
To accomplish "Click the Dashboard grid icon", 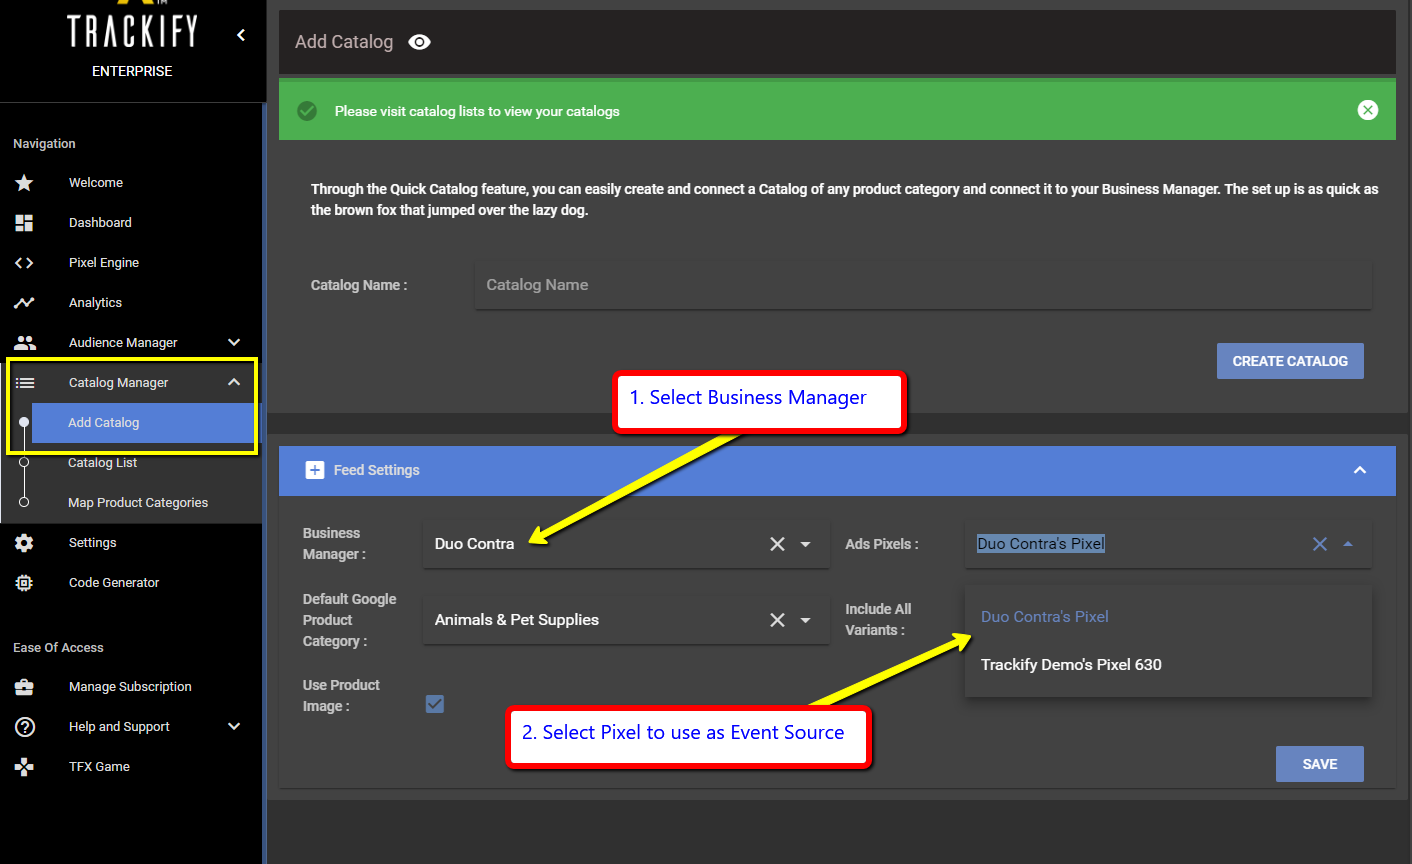I will click(24, 223).
